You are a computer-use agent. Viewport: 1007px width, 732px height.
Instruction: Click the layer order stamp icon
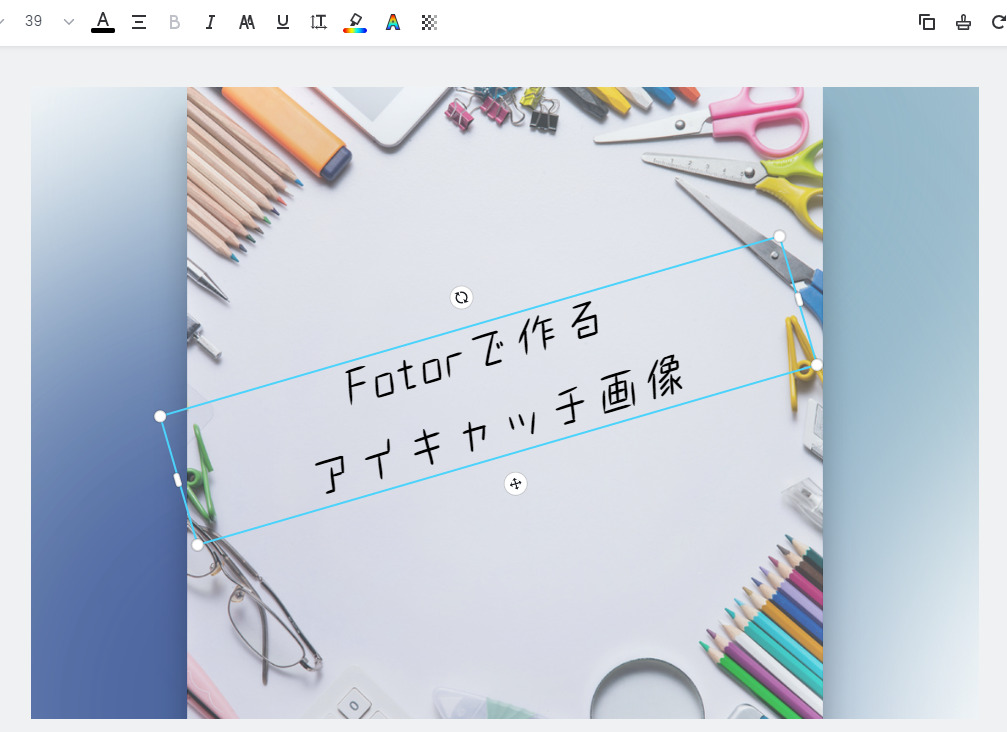pyautogui.click(x=963, y=22)
